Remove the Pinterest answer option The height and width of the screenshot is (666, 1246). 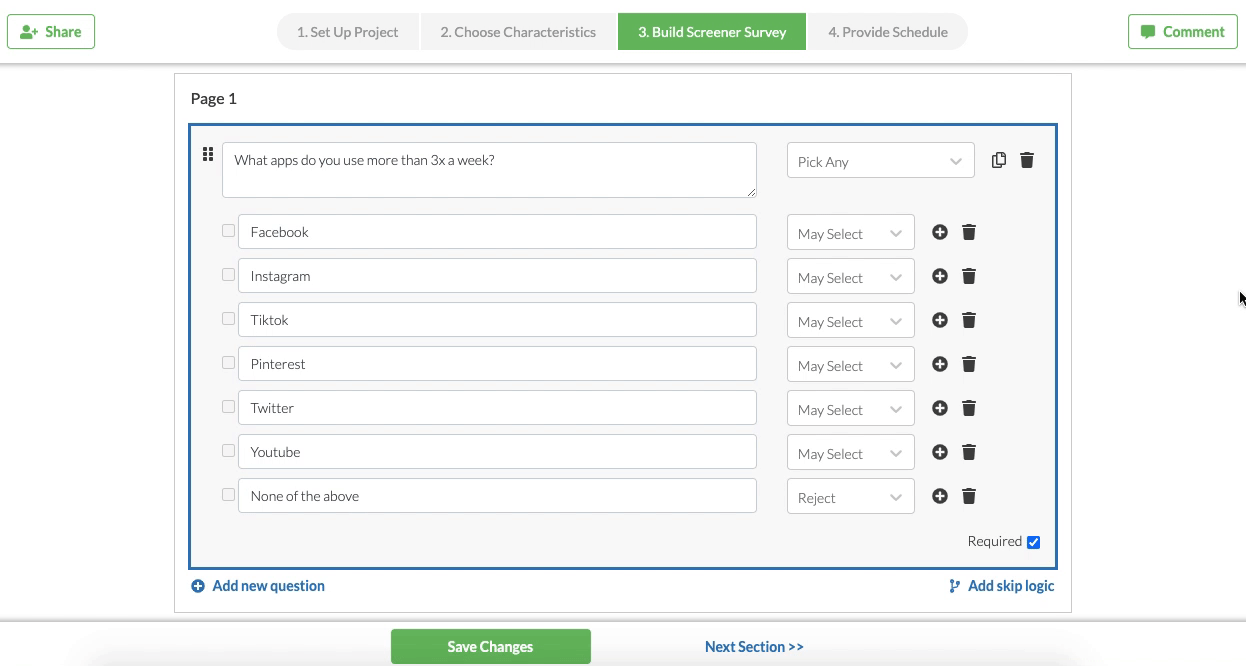point(969,364)
